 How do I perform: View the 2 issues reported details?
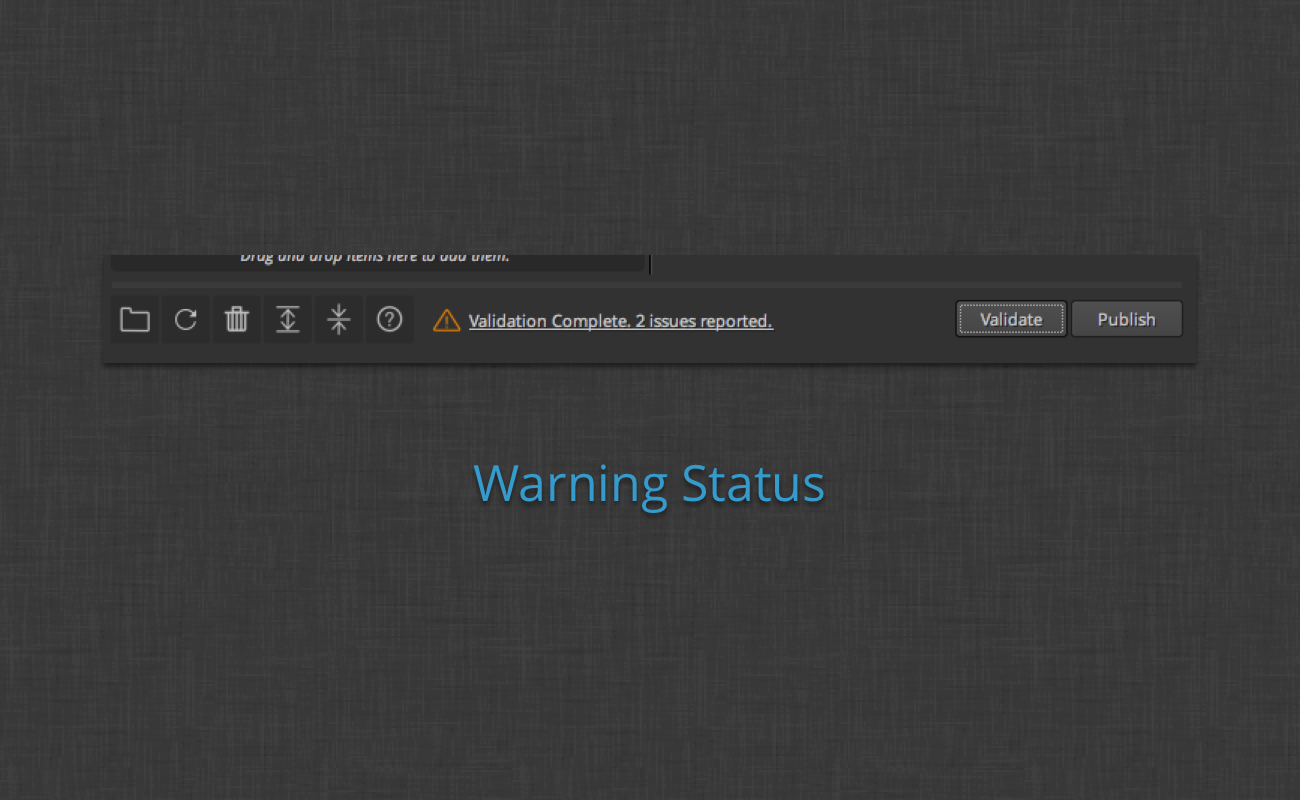click(704, 321)
